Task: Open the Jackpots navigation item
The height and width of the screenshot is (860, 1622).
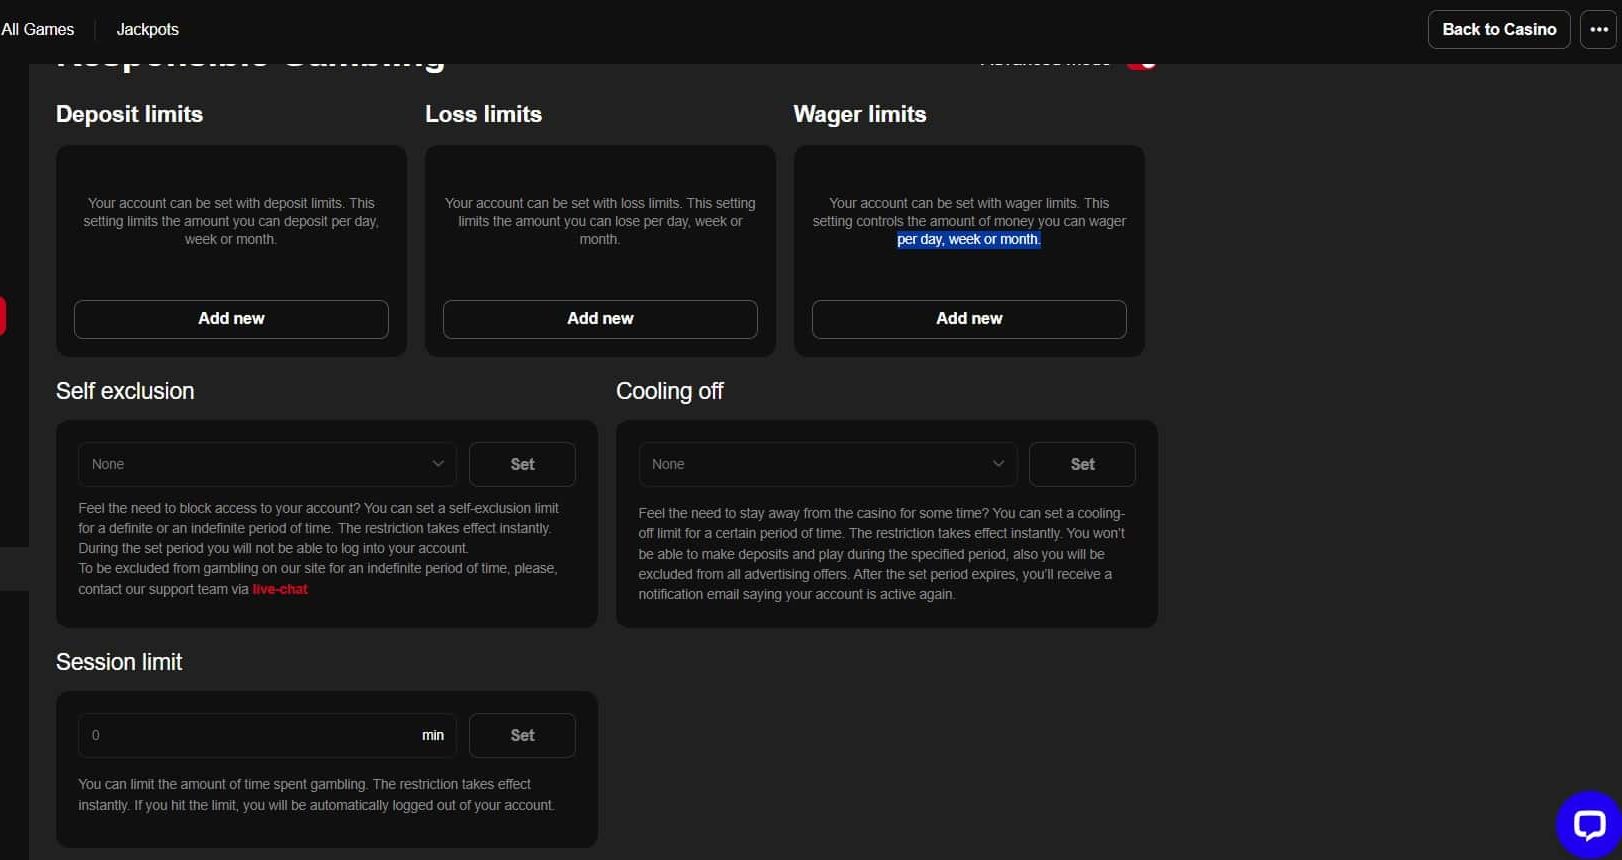Action: point(147,30)
